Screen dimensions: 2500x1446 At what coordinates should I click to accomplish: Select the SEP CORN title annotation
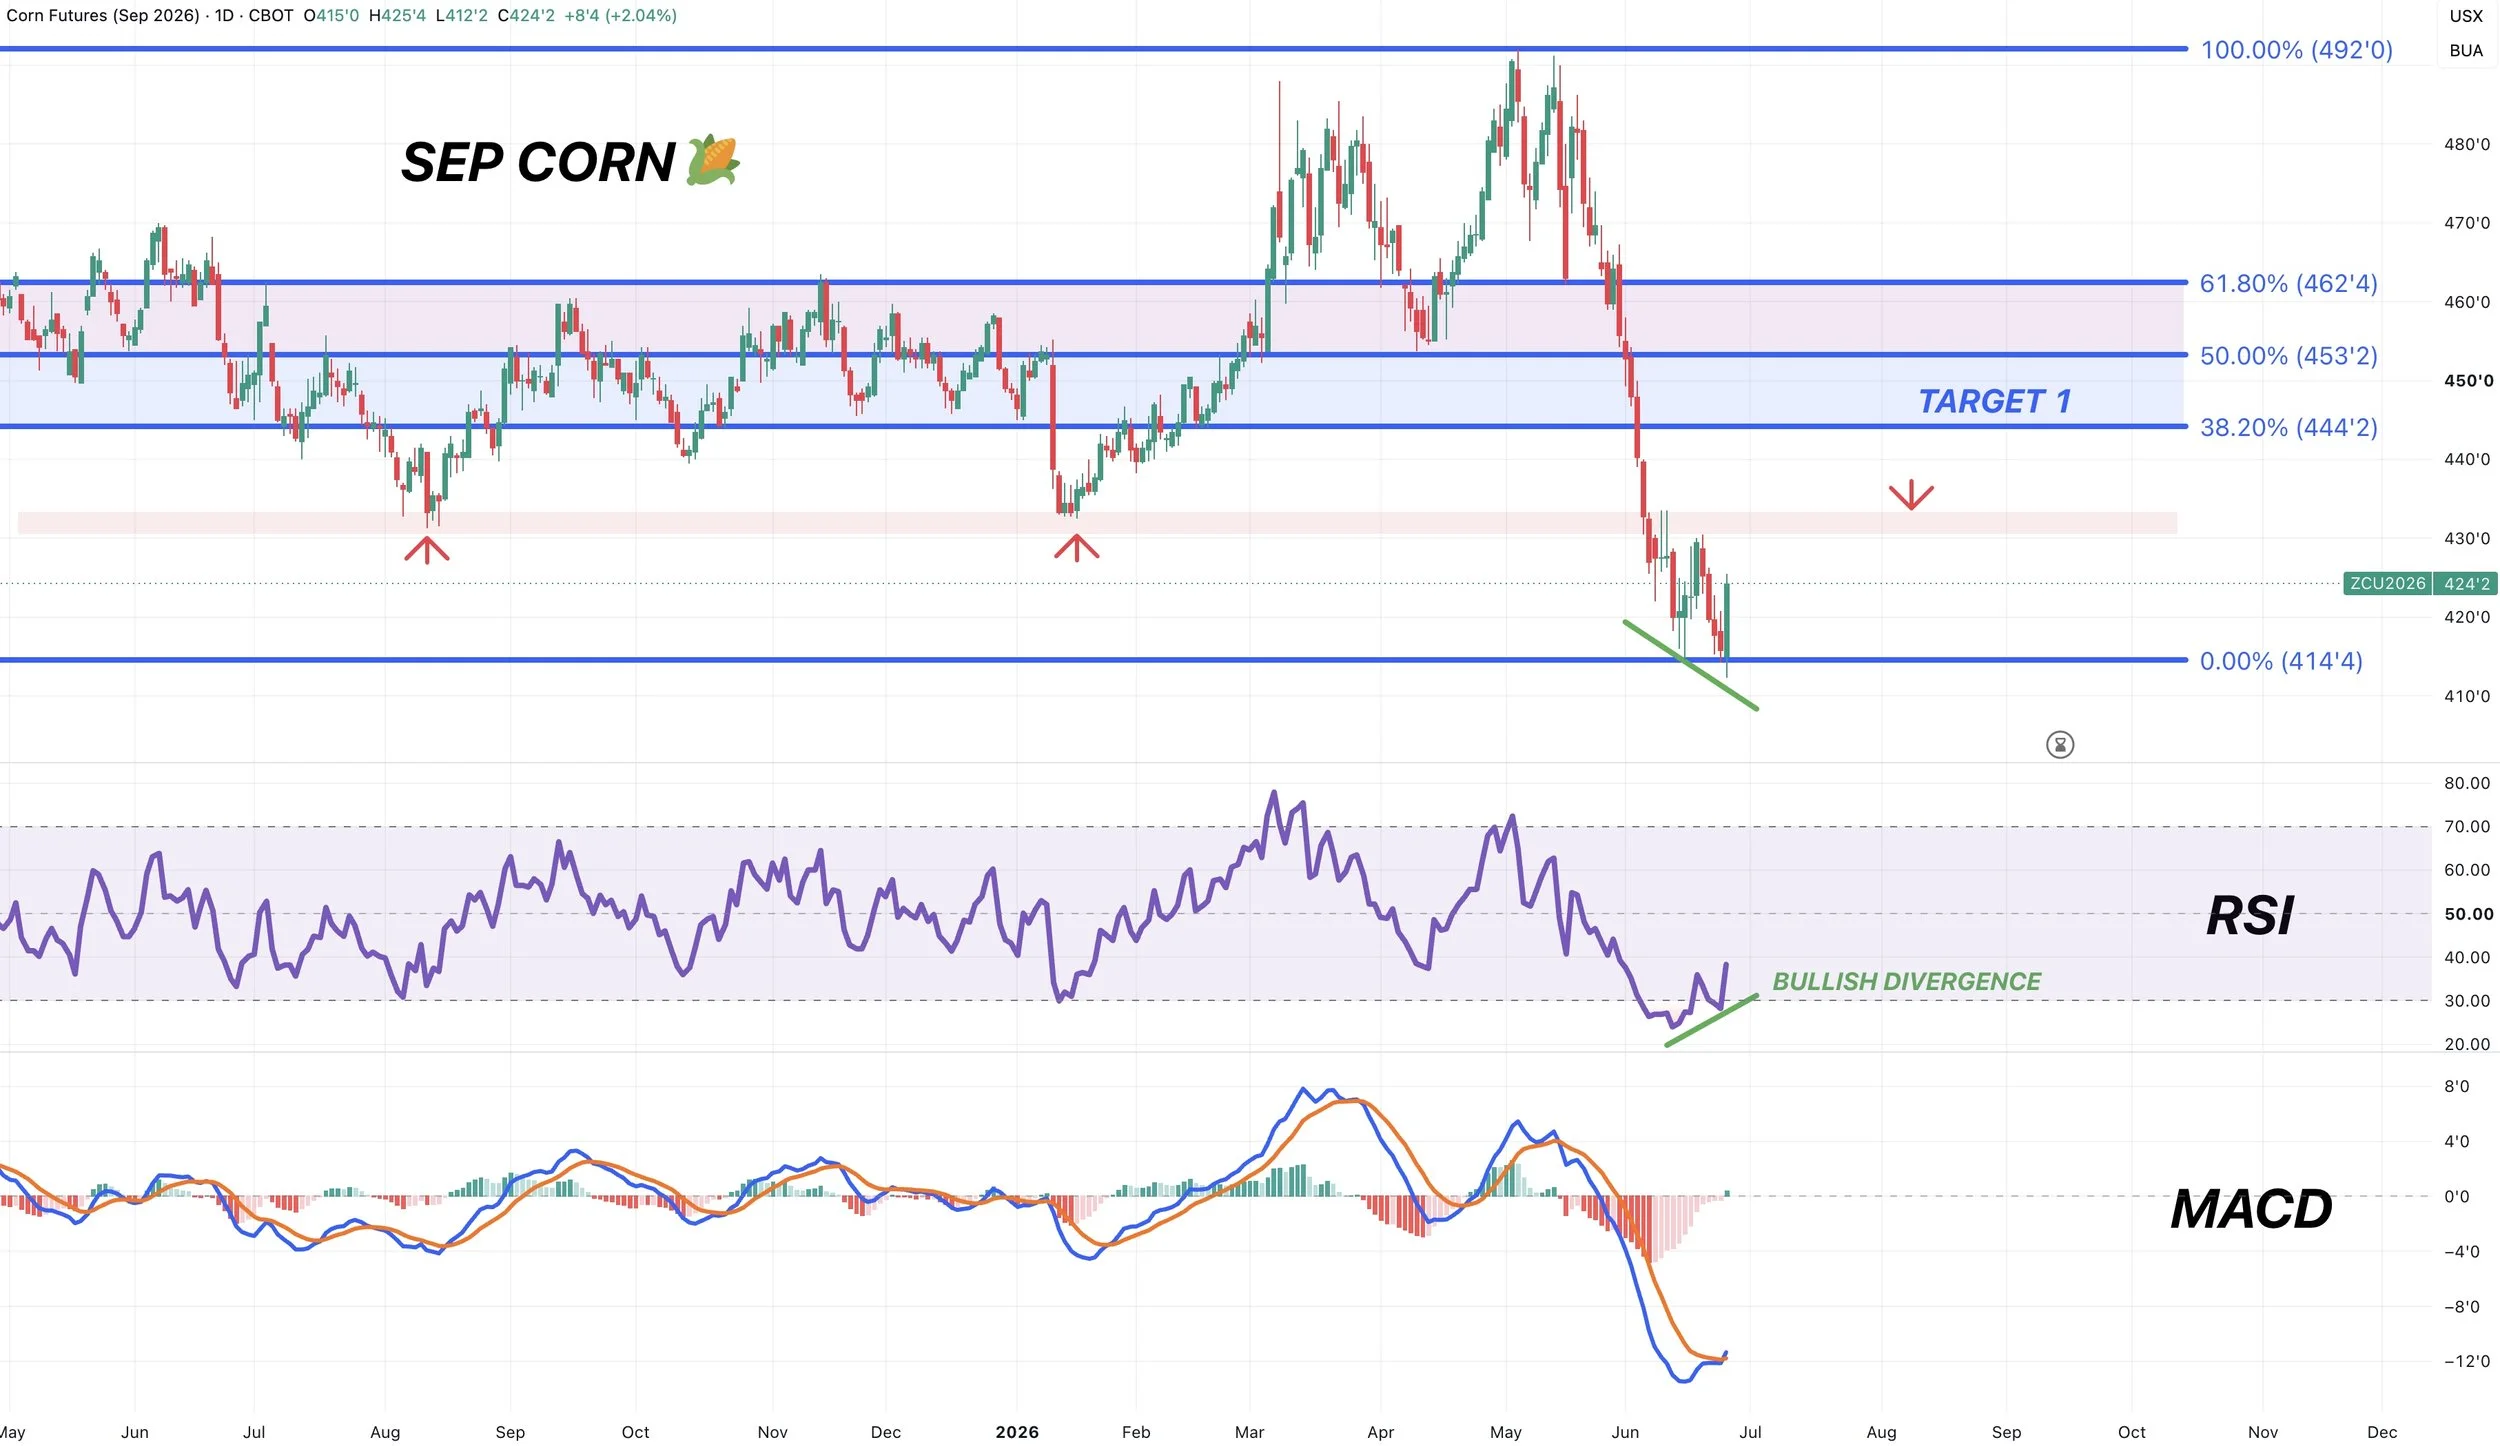570,162
